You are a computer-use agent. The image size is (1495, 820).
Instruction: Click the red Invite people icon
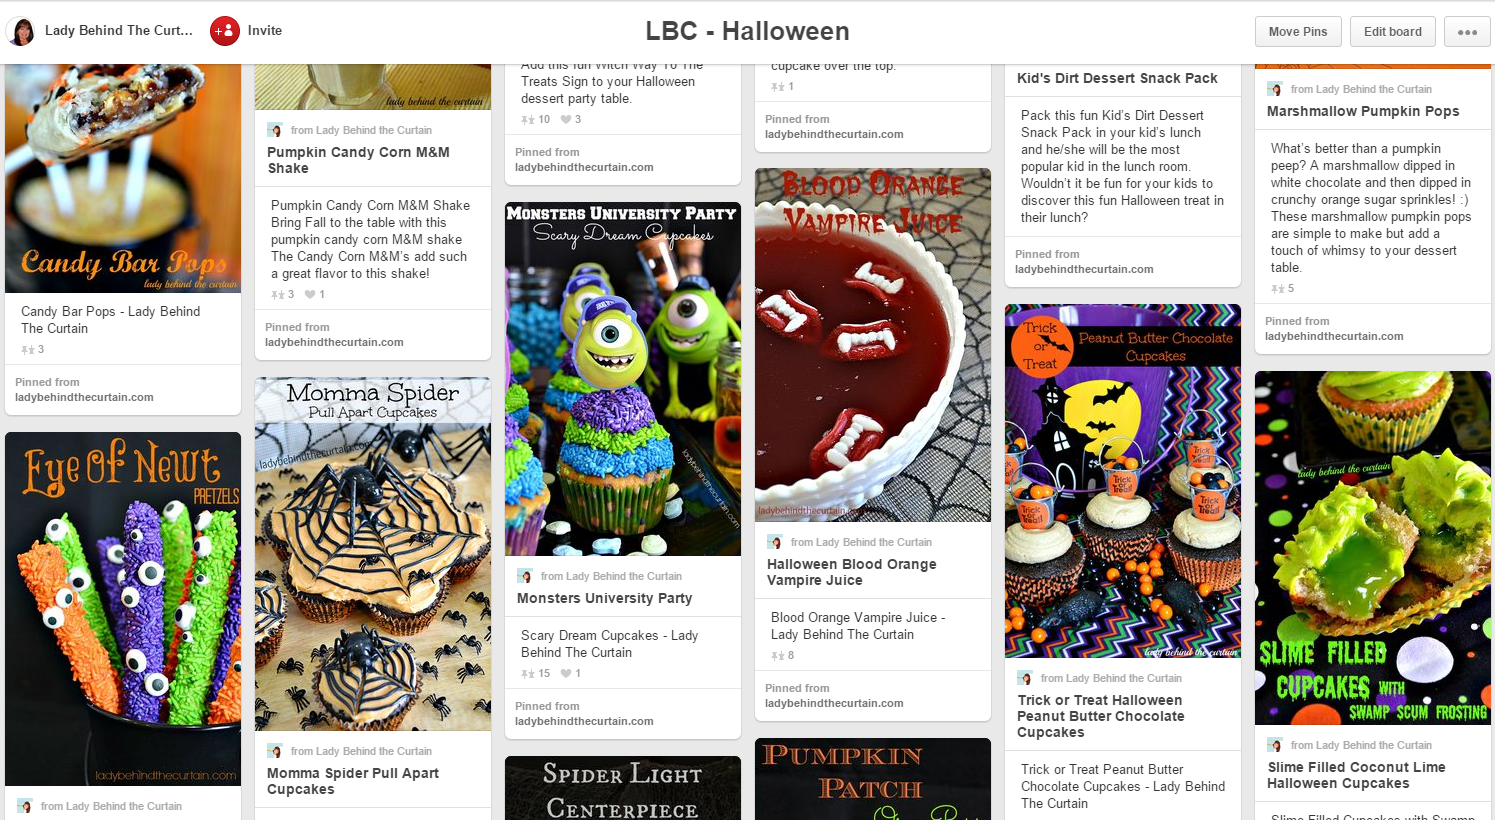(225, 31)
